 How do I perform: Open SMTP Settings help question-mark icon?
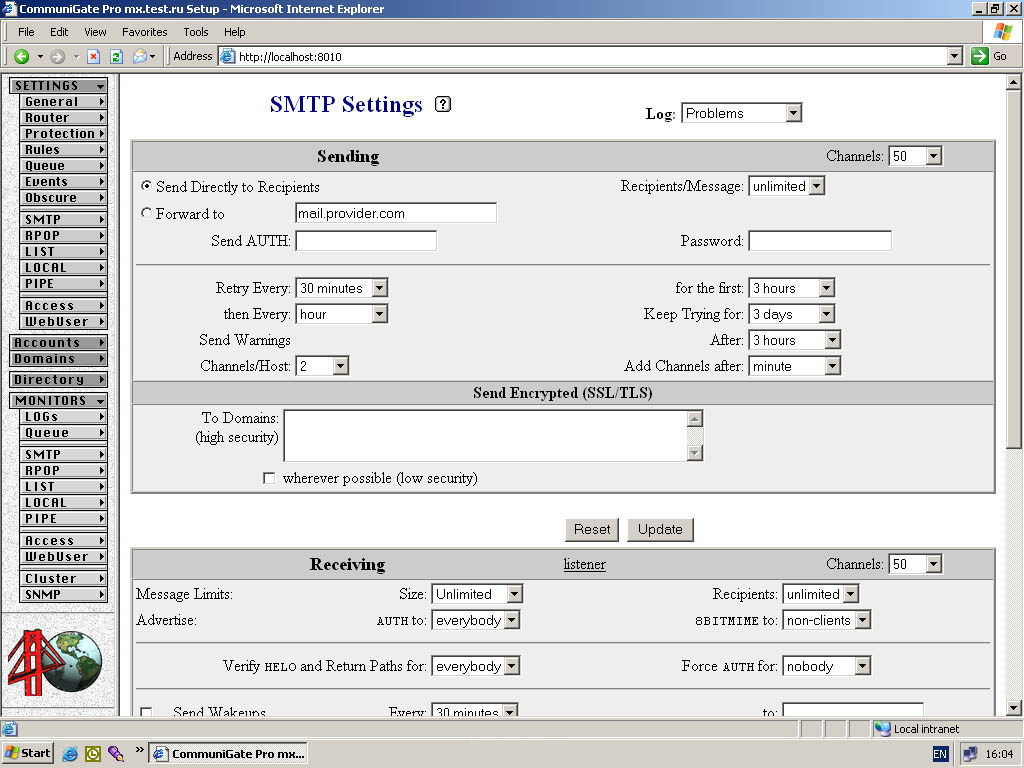pos(443,104)
